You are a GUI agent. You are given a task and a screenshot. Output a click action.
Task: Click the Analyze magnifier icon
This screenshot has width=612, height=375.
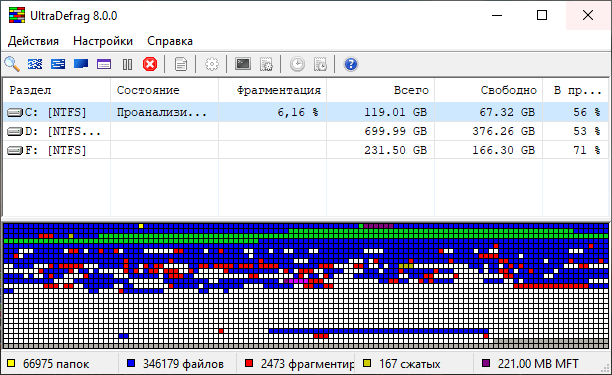pyautogui.click(x=12, y=64)
